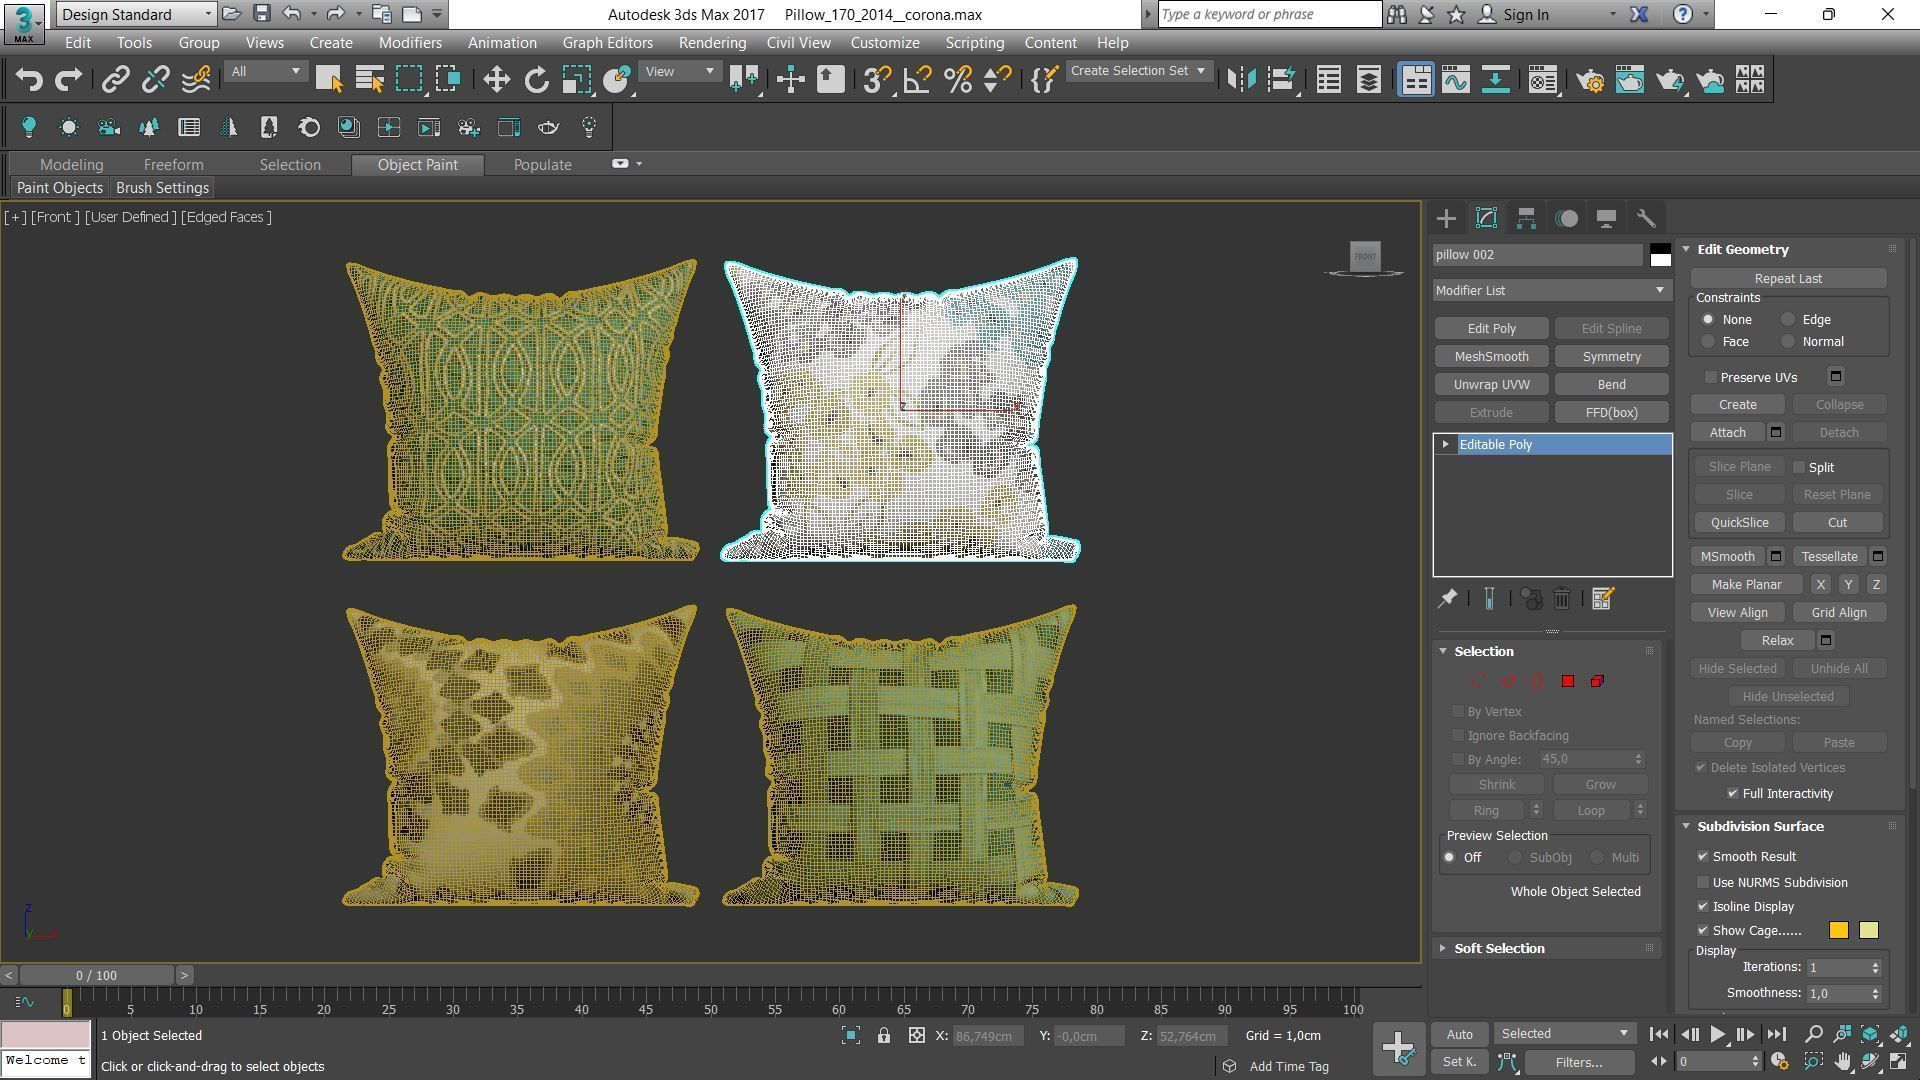Toggle the Angle Snap icon

click(x=917, y=80)
